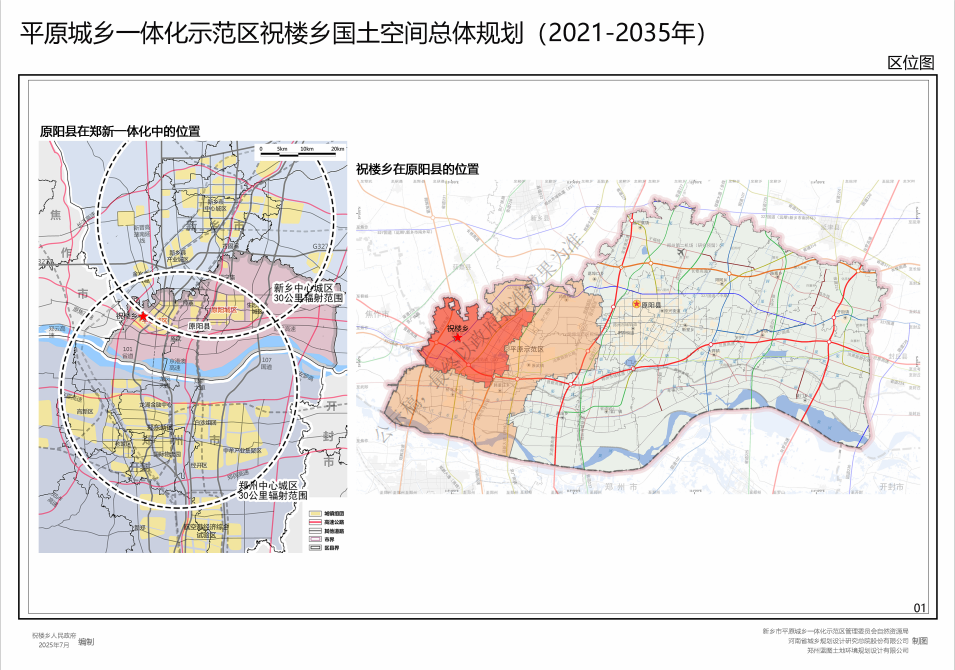Expand the legend panel at bottom left map

point(320,530)
